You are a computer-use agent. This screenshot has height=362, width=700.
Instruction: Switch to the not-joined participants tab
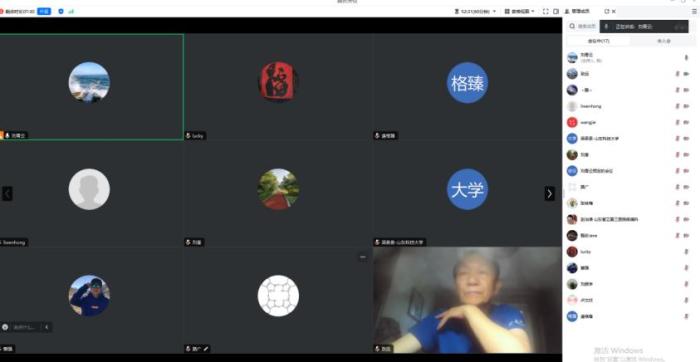click(663, 41)
